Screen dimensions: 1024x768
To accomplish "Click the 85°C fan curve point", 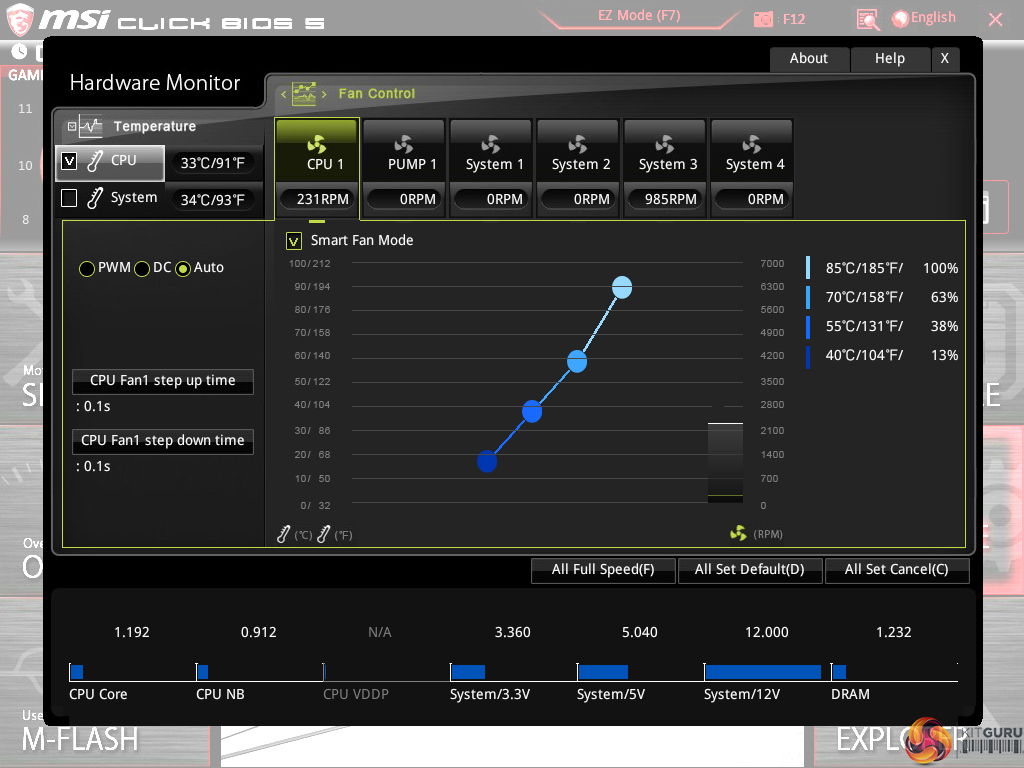I will pyautogui.click(x=622, y=287).
